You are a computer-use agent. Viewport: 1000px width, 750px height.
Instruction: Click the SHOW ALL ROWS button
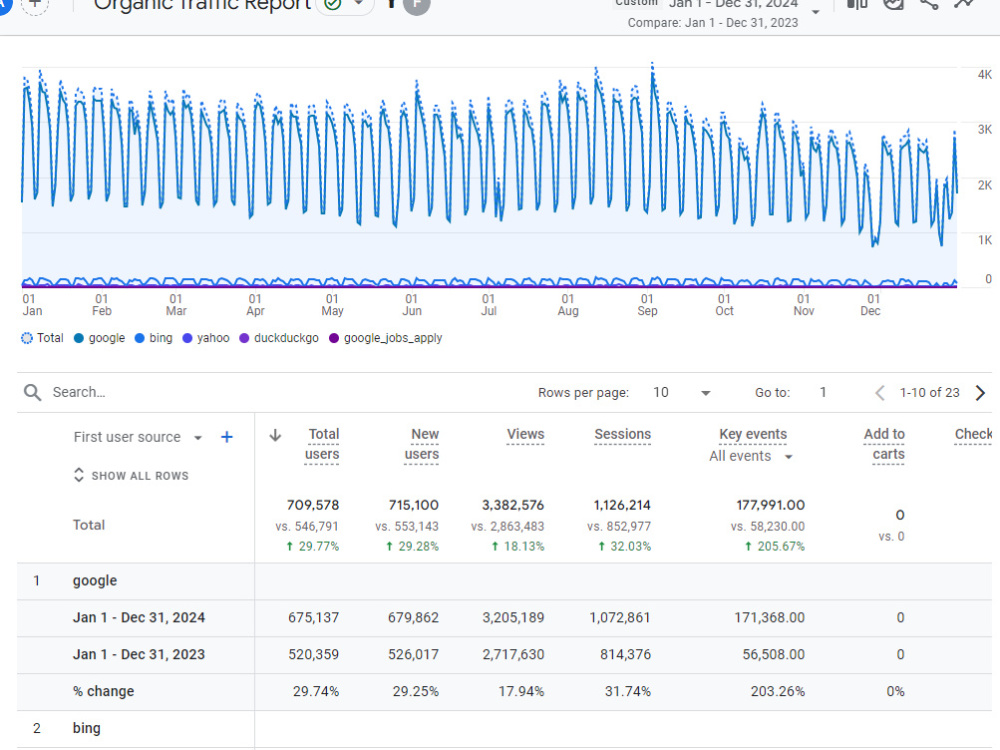point(131,476)
